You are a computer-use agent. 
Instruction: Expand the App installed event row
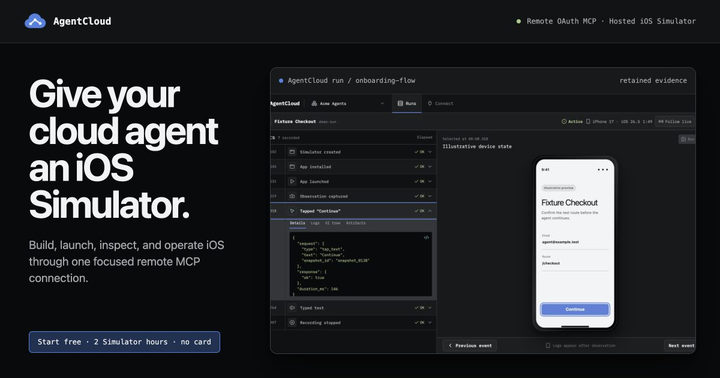point(430,167)
